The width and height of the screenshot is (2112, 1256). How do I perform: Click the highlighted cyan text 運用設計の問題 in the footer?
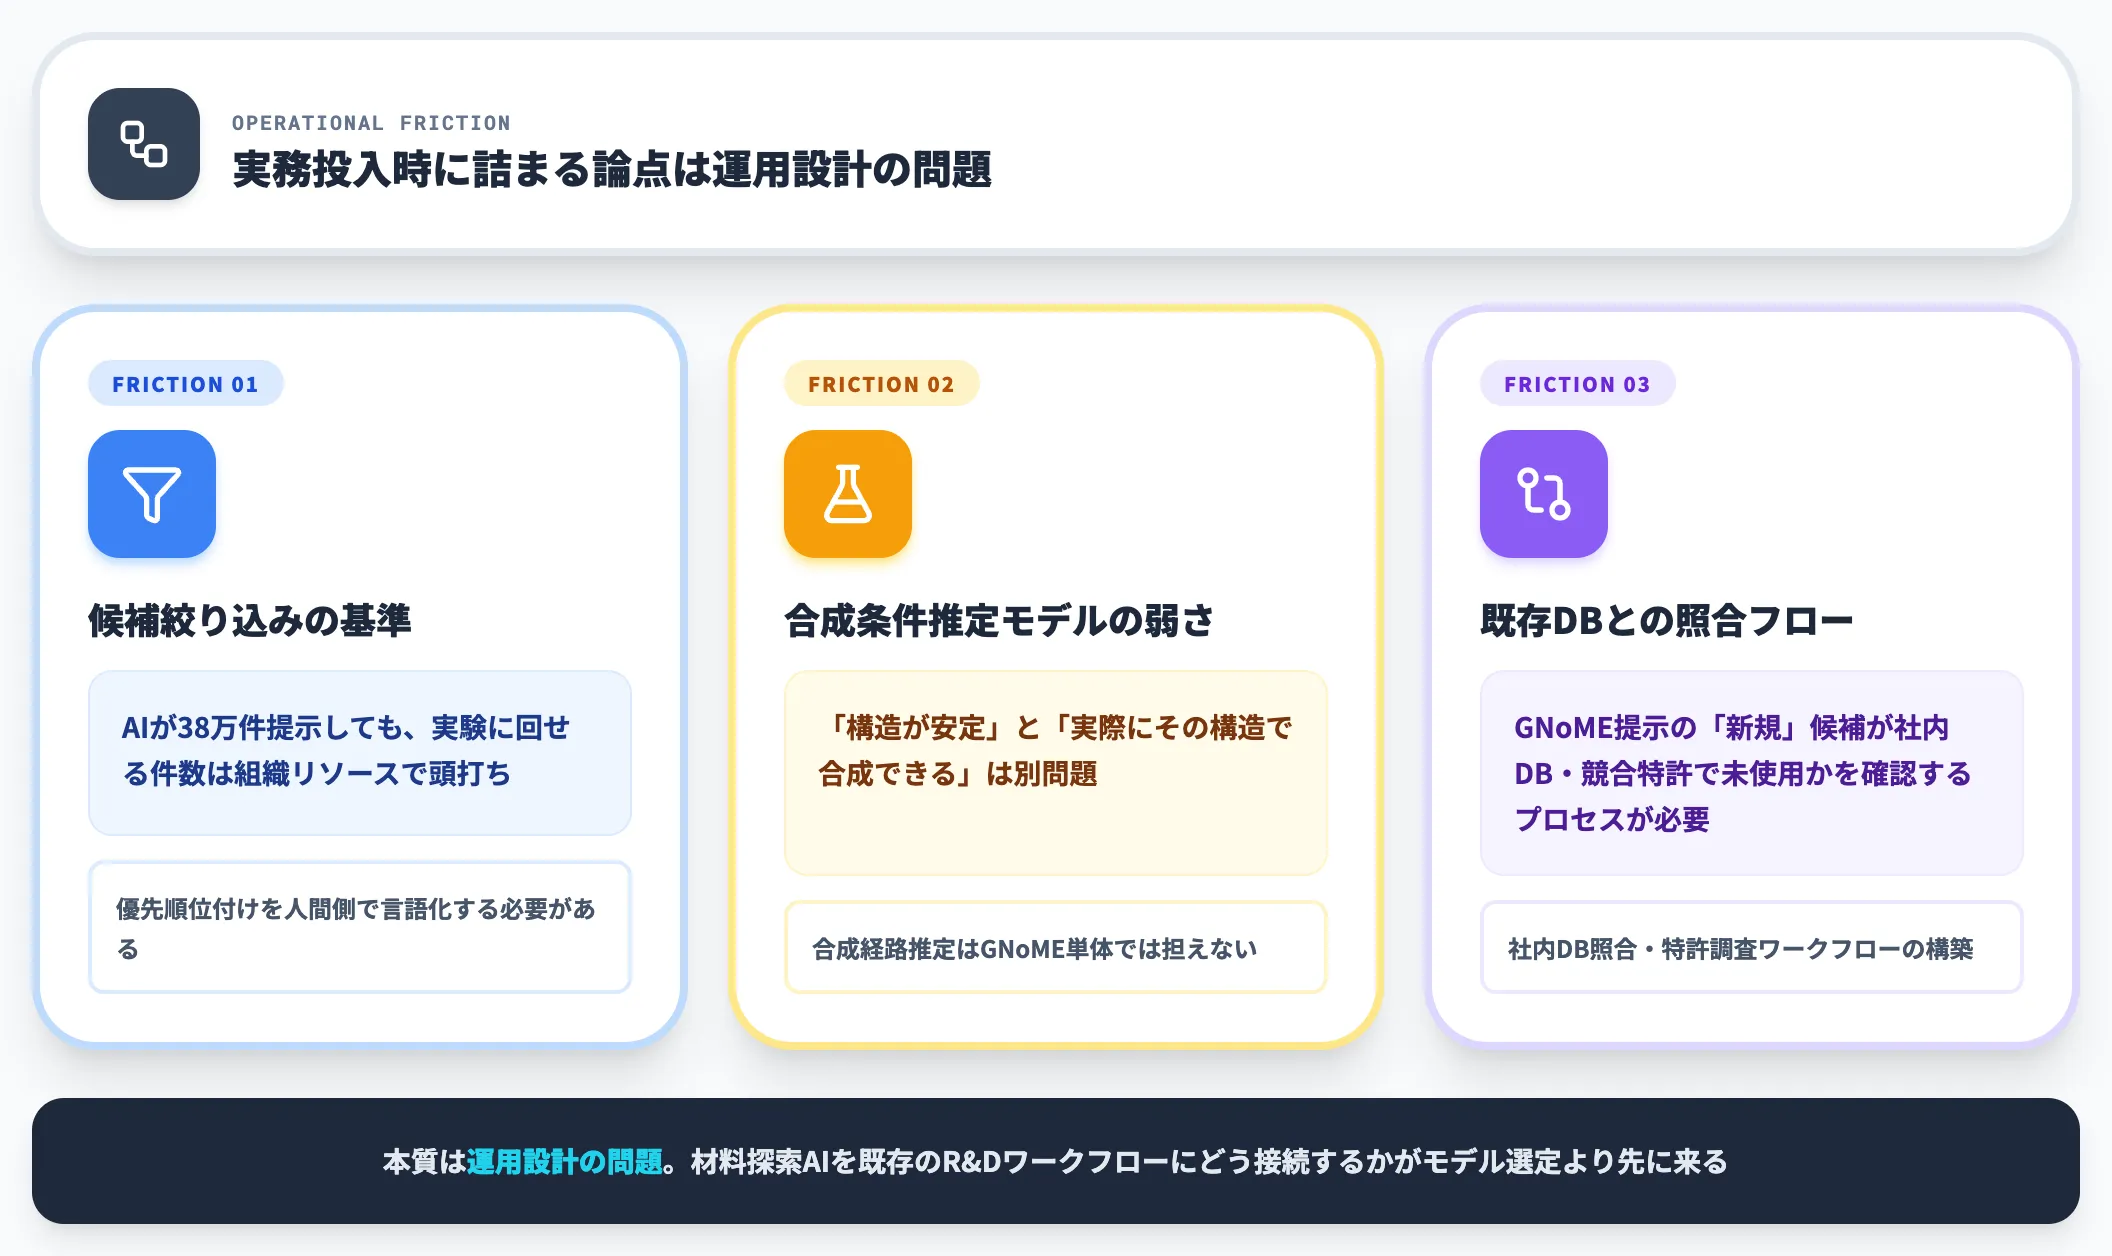(565, 1161)
